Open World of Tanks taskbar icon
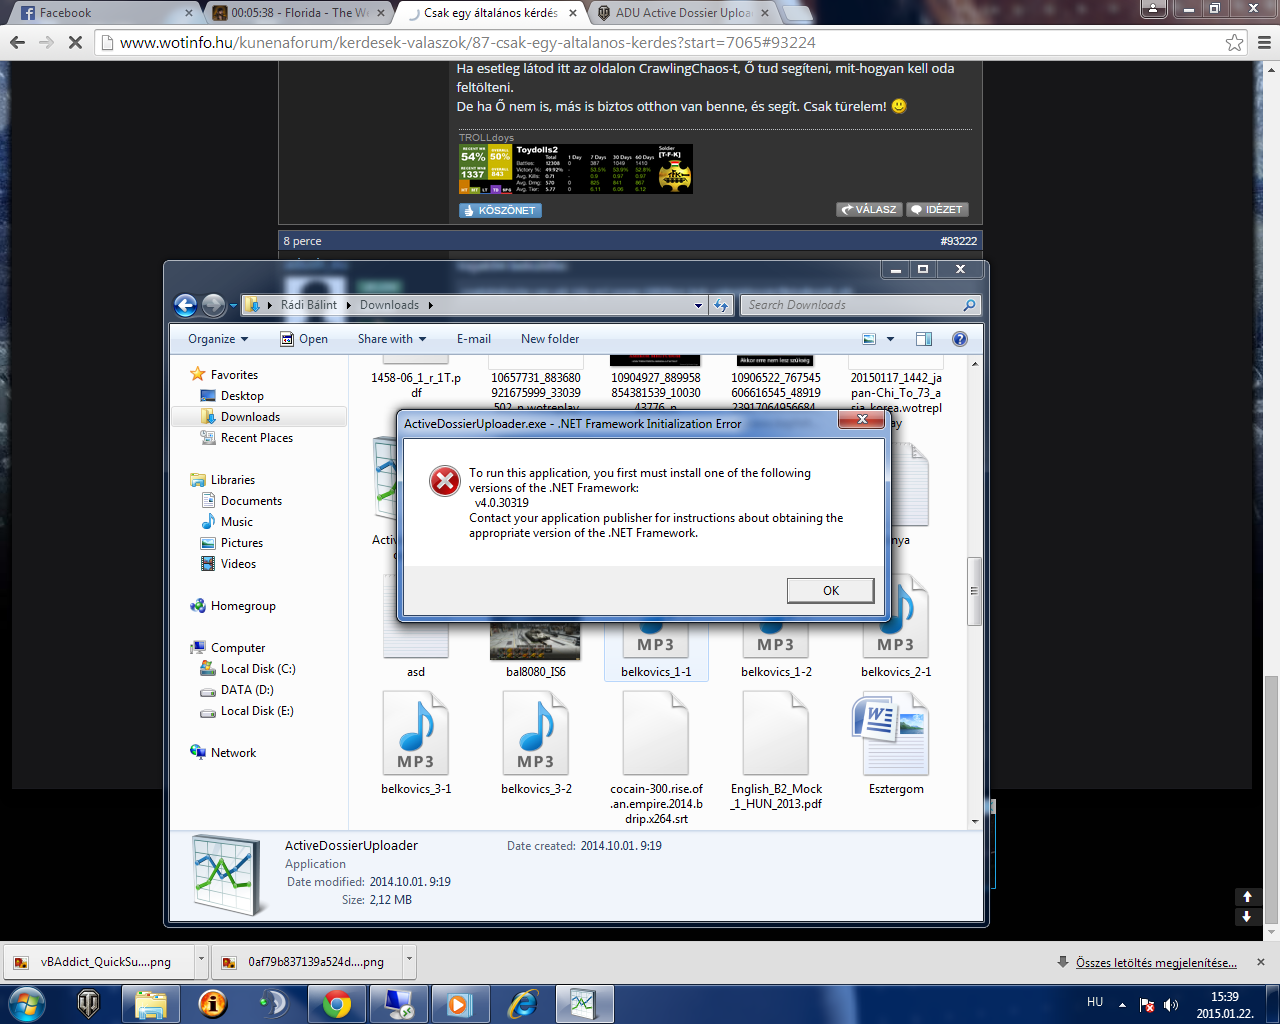This screenshot has width=1280, height=1024. click(89, 1003)
